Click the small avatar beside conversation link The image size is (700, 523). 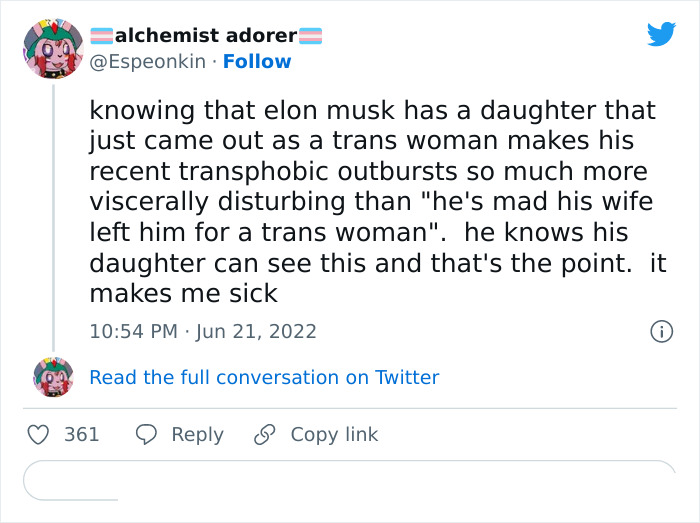point(53,377)
